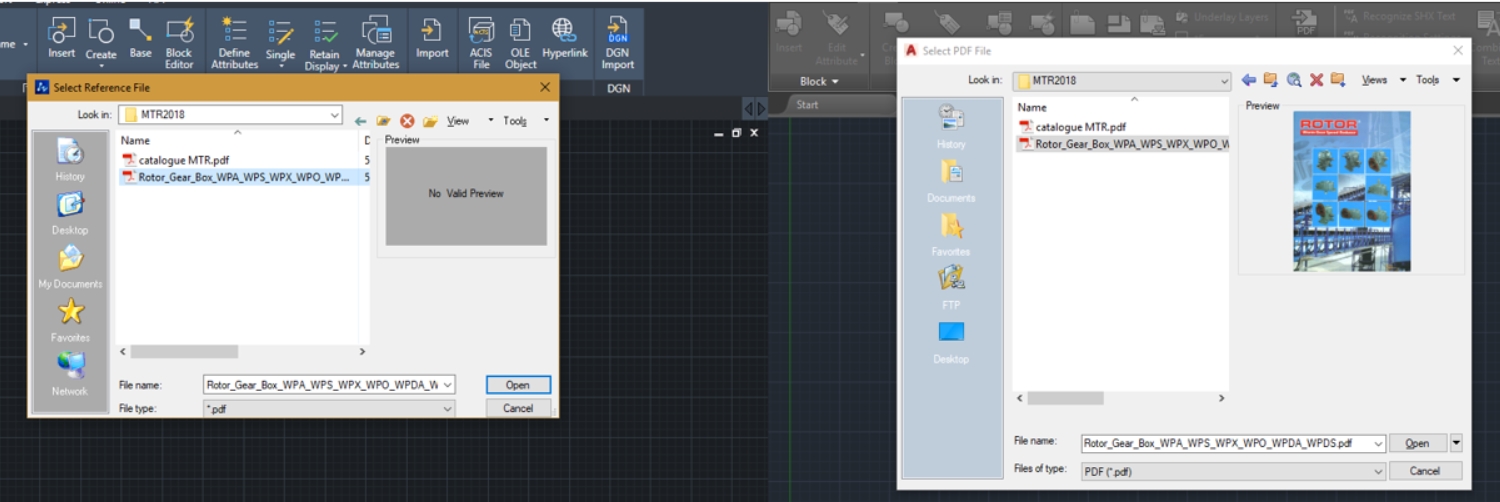
Task: Click Define Attributes in the ribbon
Action: click(x=235, y=44)
